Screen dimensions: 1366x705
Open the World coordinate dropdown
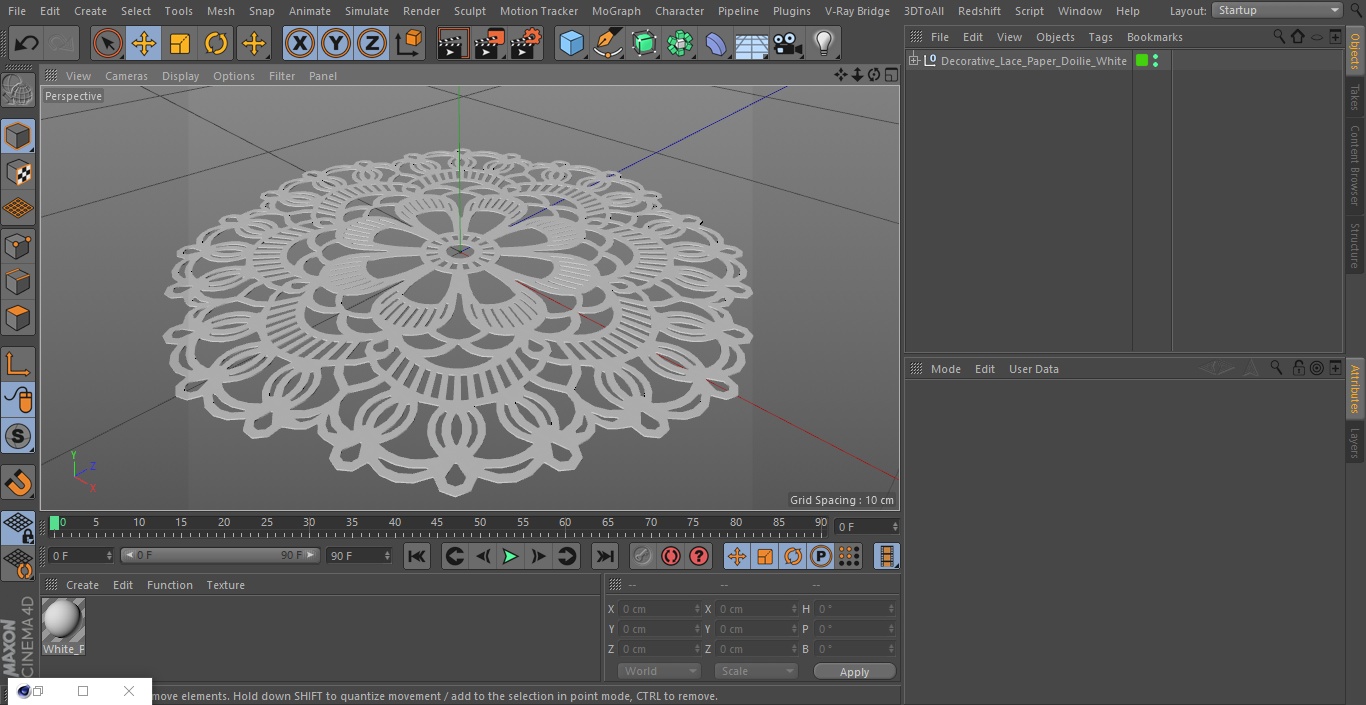(x=659, y=671)
